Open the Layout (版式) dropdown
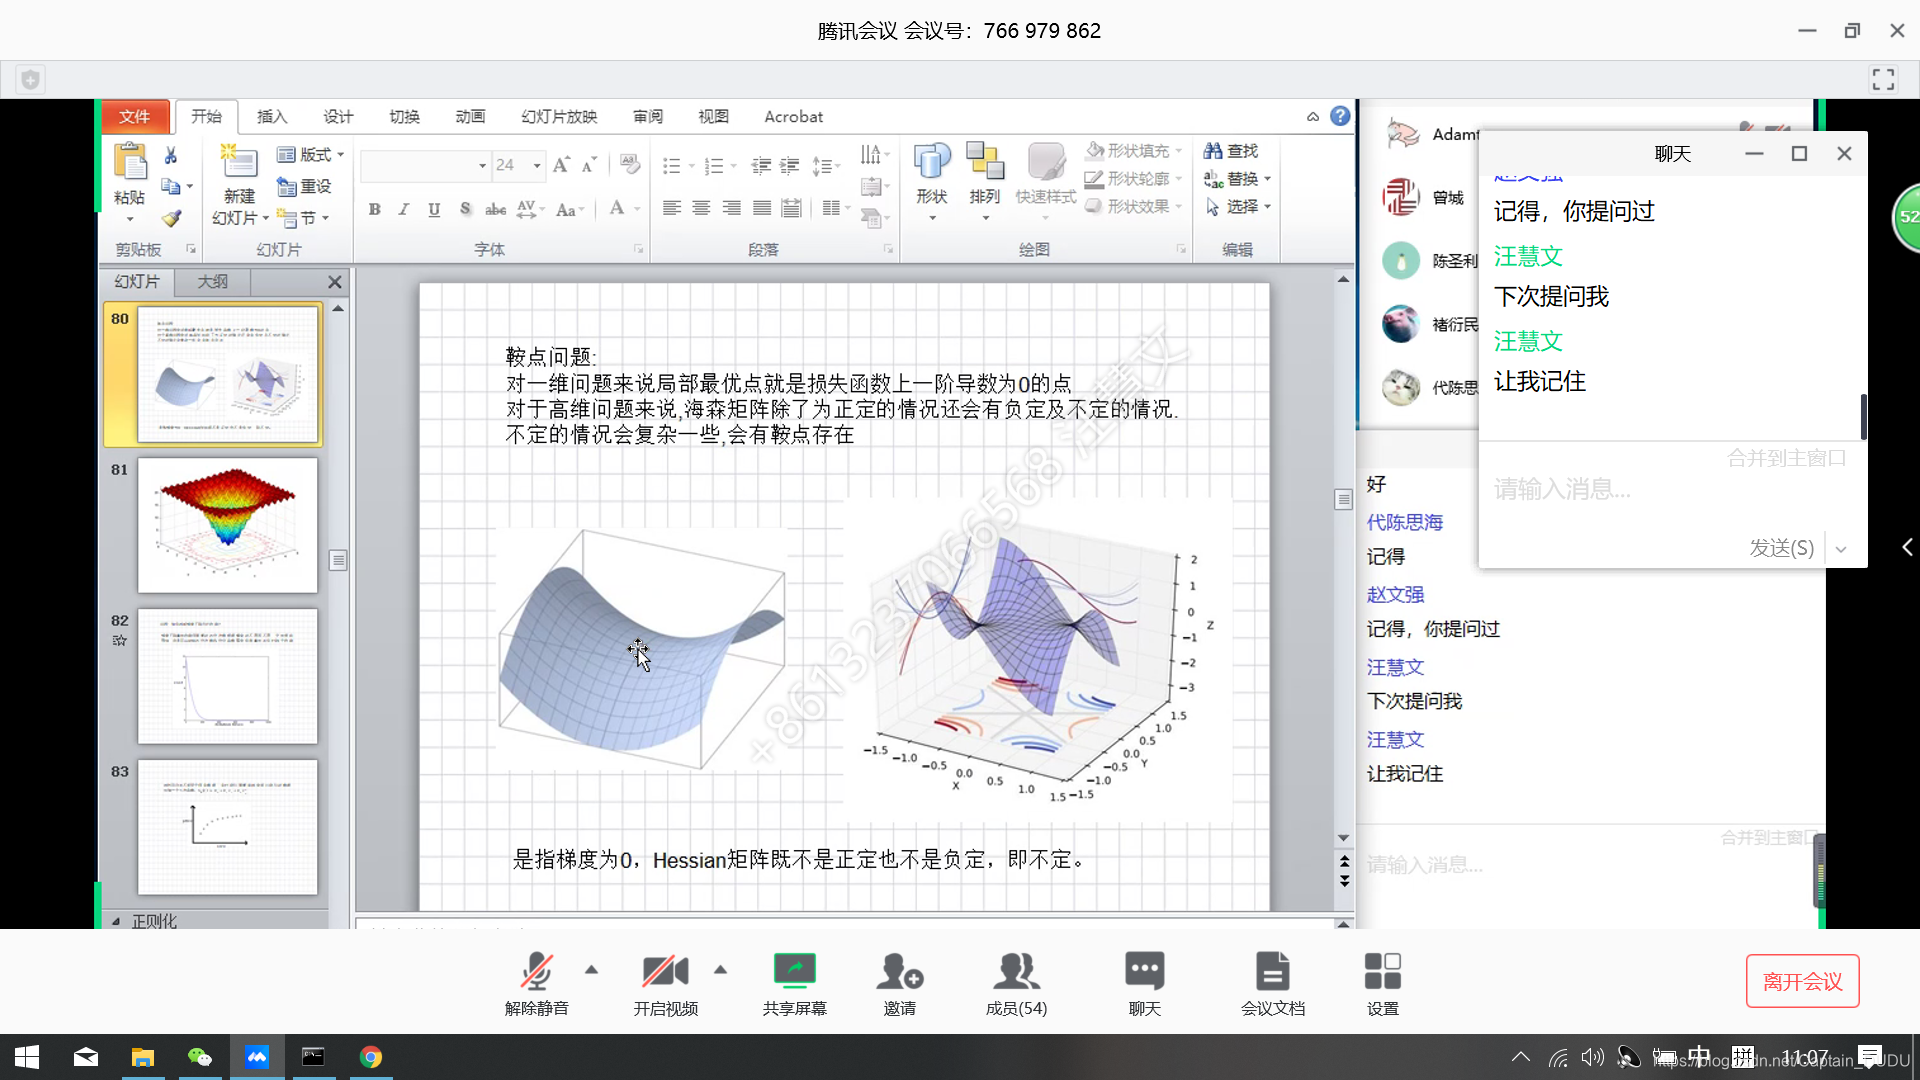1920x1080 pixels. [x=310, y=155]
